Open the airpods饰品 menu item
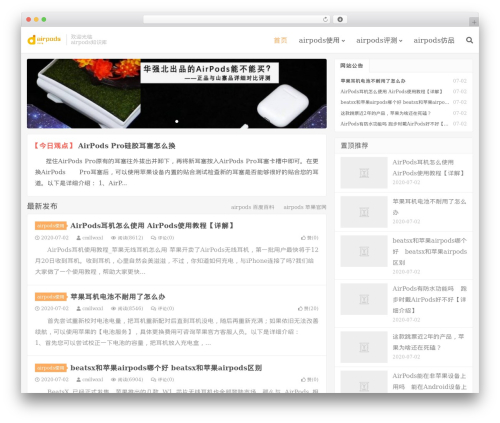The width and height of the screenshot is (500, 423). tap(434, 40)
